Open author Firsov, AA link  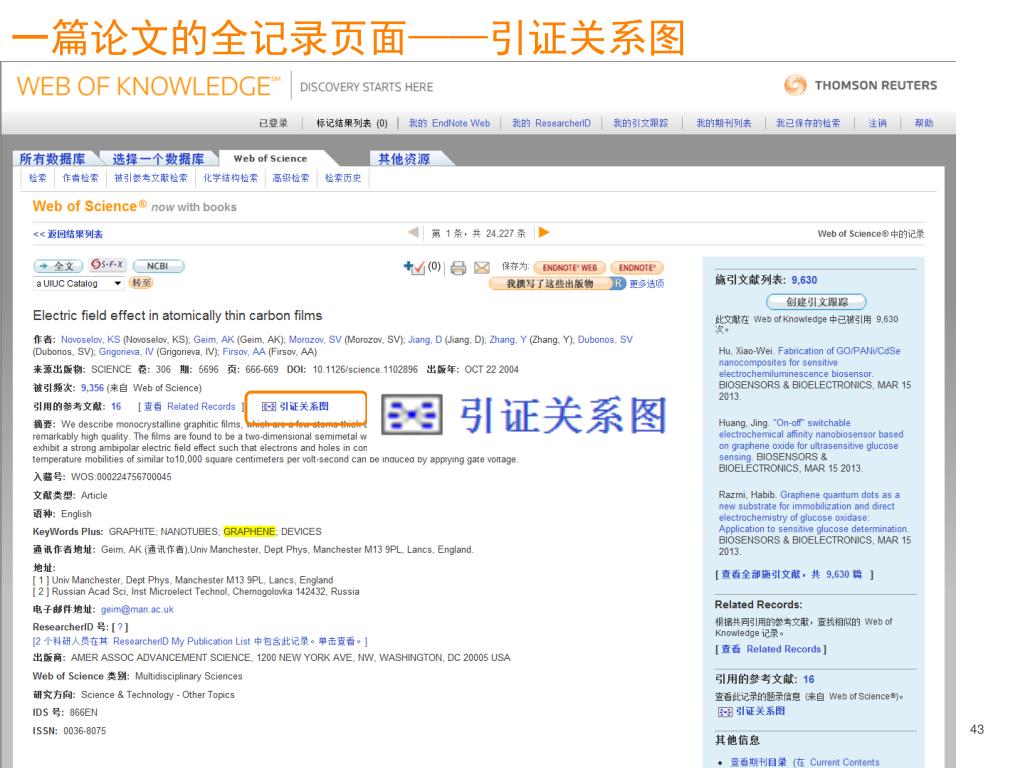pos(244,351)
